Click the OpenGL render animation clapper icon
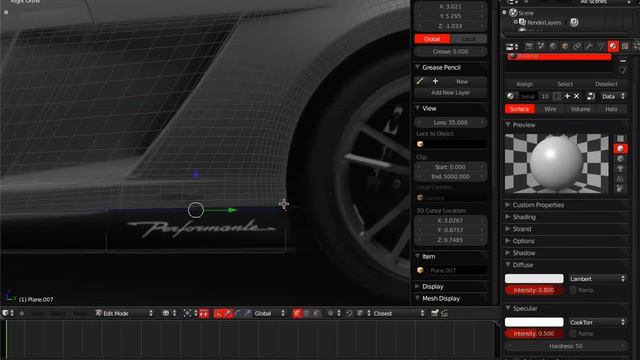The image size is (640, 360). 444,313
